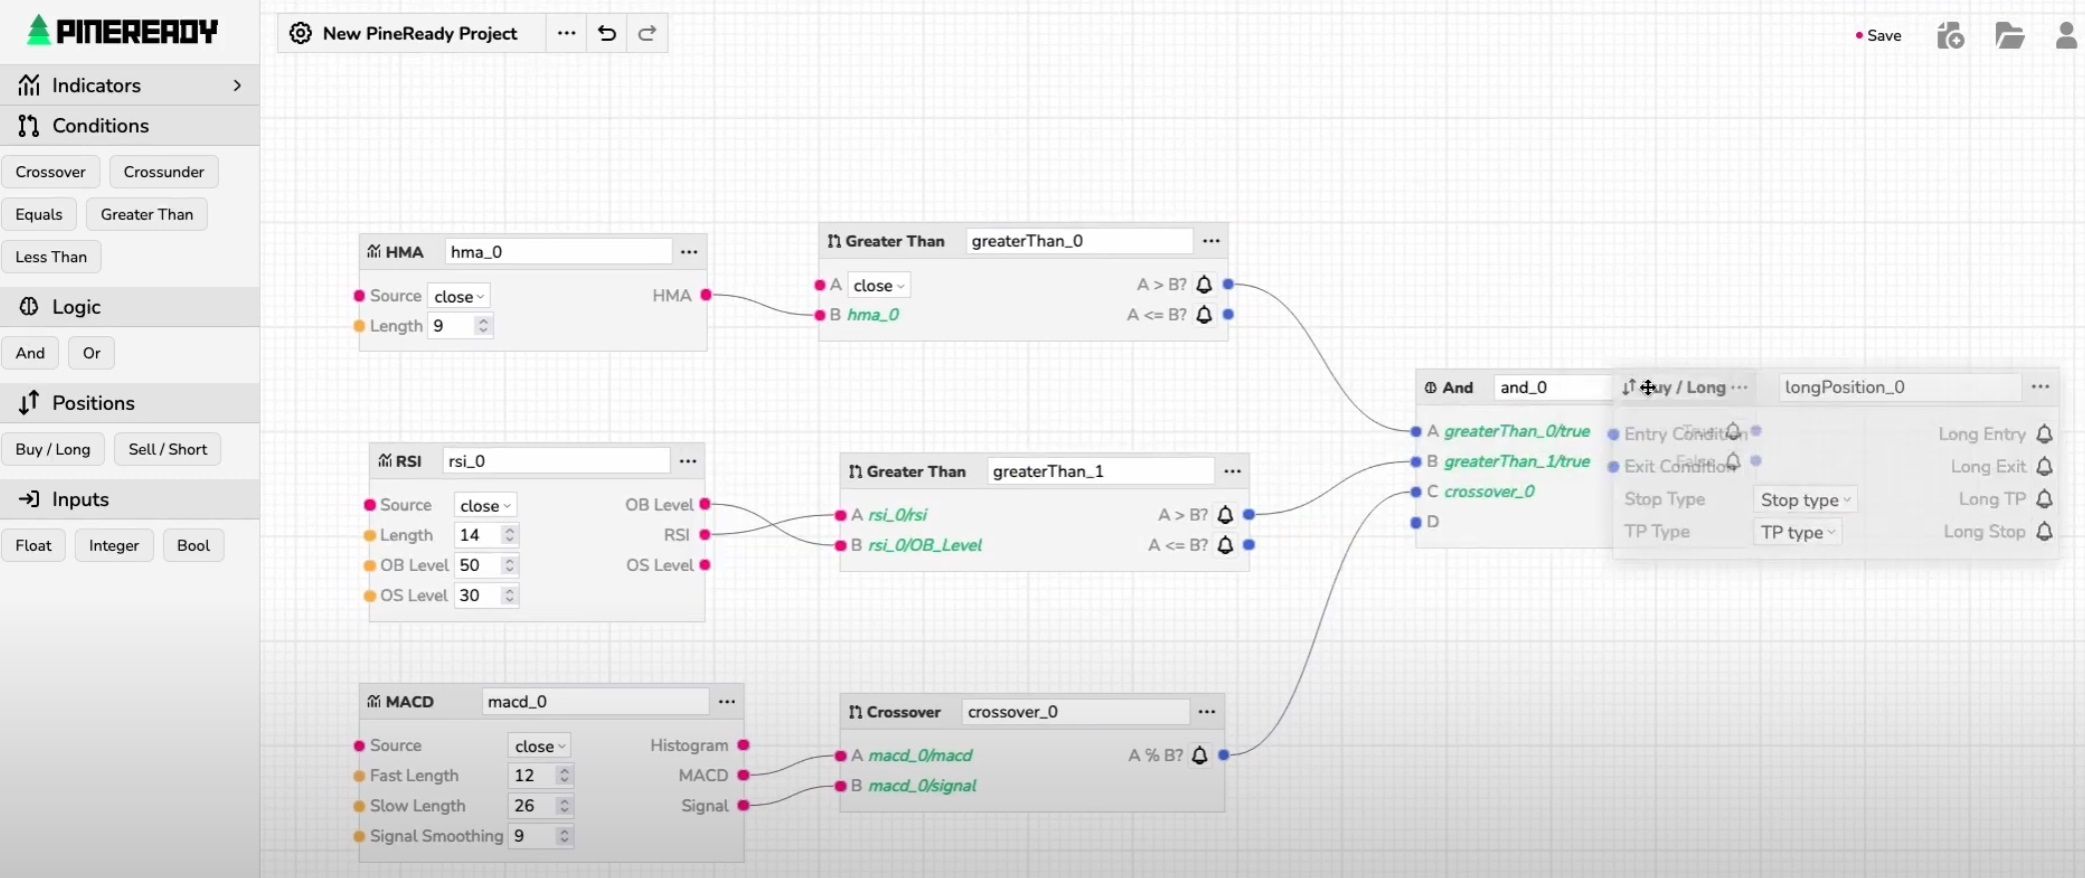The width and height of the screenshot is (2085, 878).
Task: Open the HMA node three-dot menu
Action: [689, 252]
